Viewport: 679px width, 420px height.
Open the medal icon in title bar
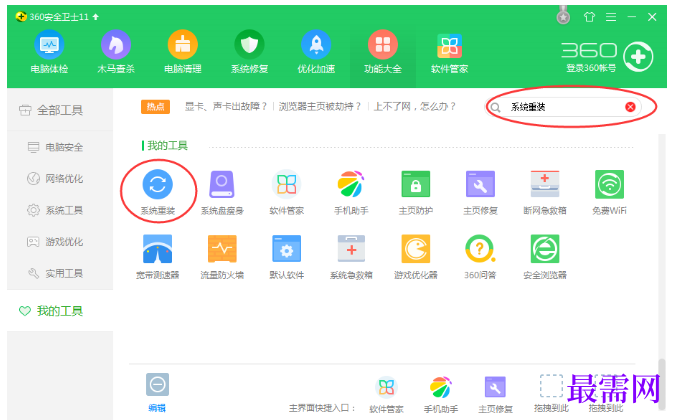click(x=563, y=16)
